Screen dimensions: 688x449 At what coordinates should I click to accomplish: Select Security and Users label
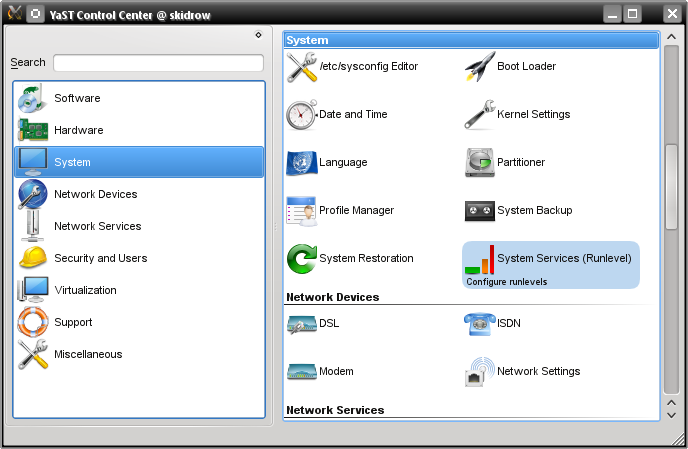click(x=101, y=258)
